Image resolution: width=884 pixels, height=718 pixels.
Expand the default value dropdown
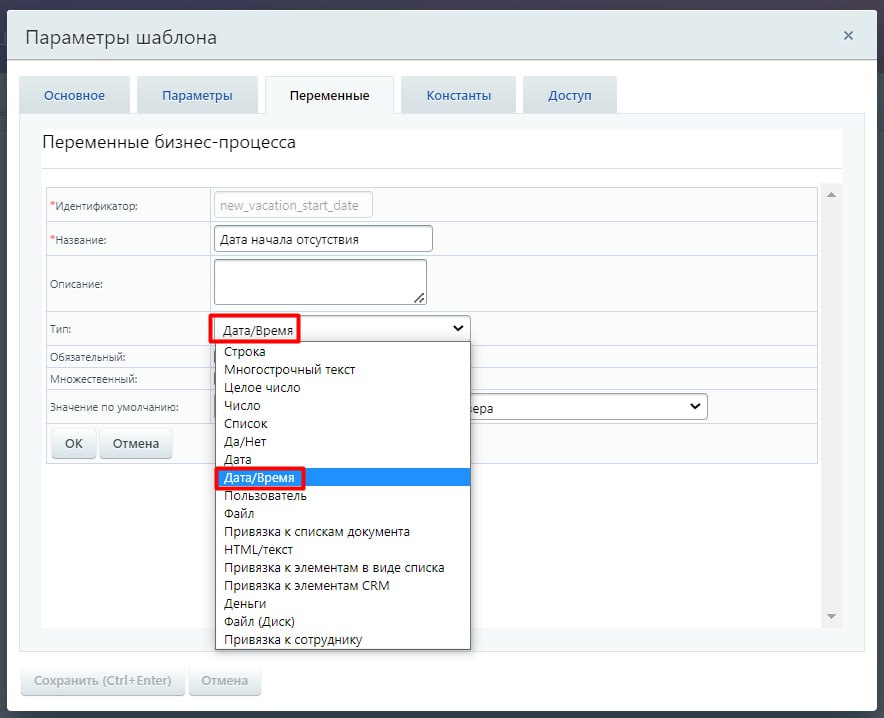pyautogui.click(x=695, y=407)
